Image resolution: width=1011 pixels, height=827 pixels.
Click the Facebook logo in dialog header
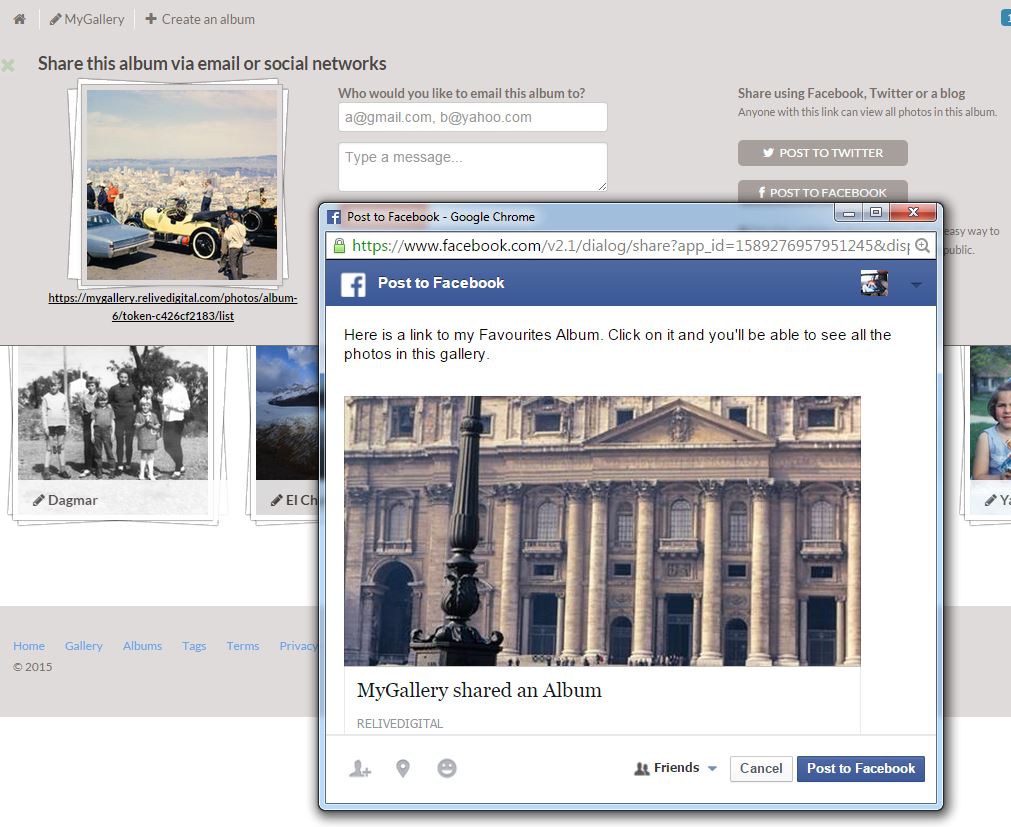pyautogui.click(x=353, y=284)
